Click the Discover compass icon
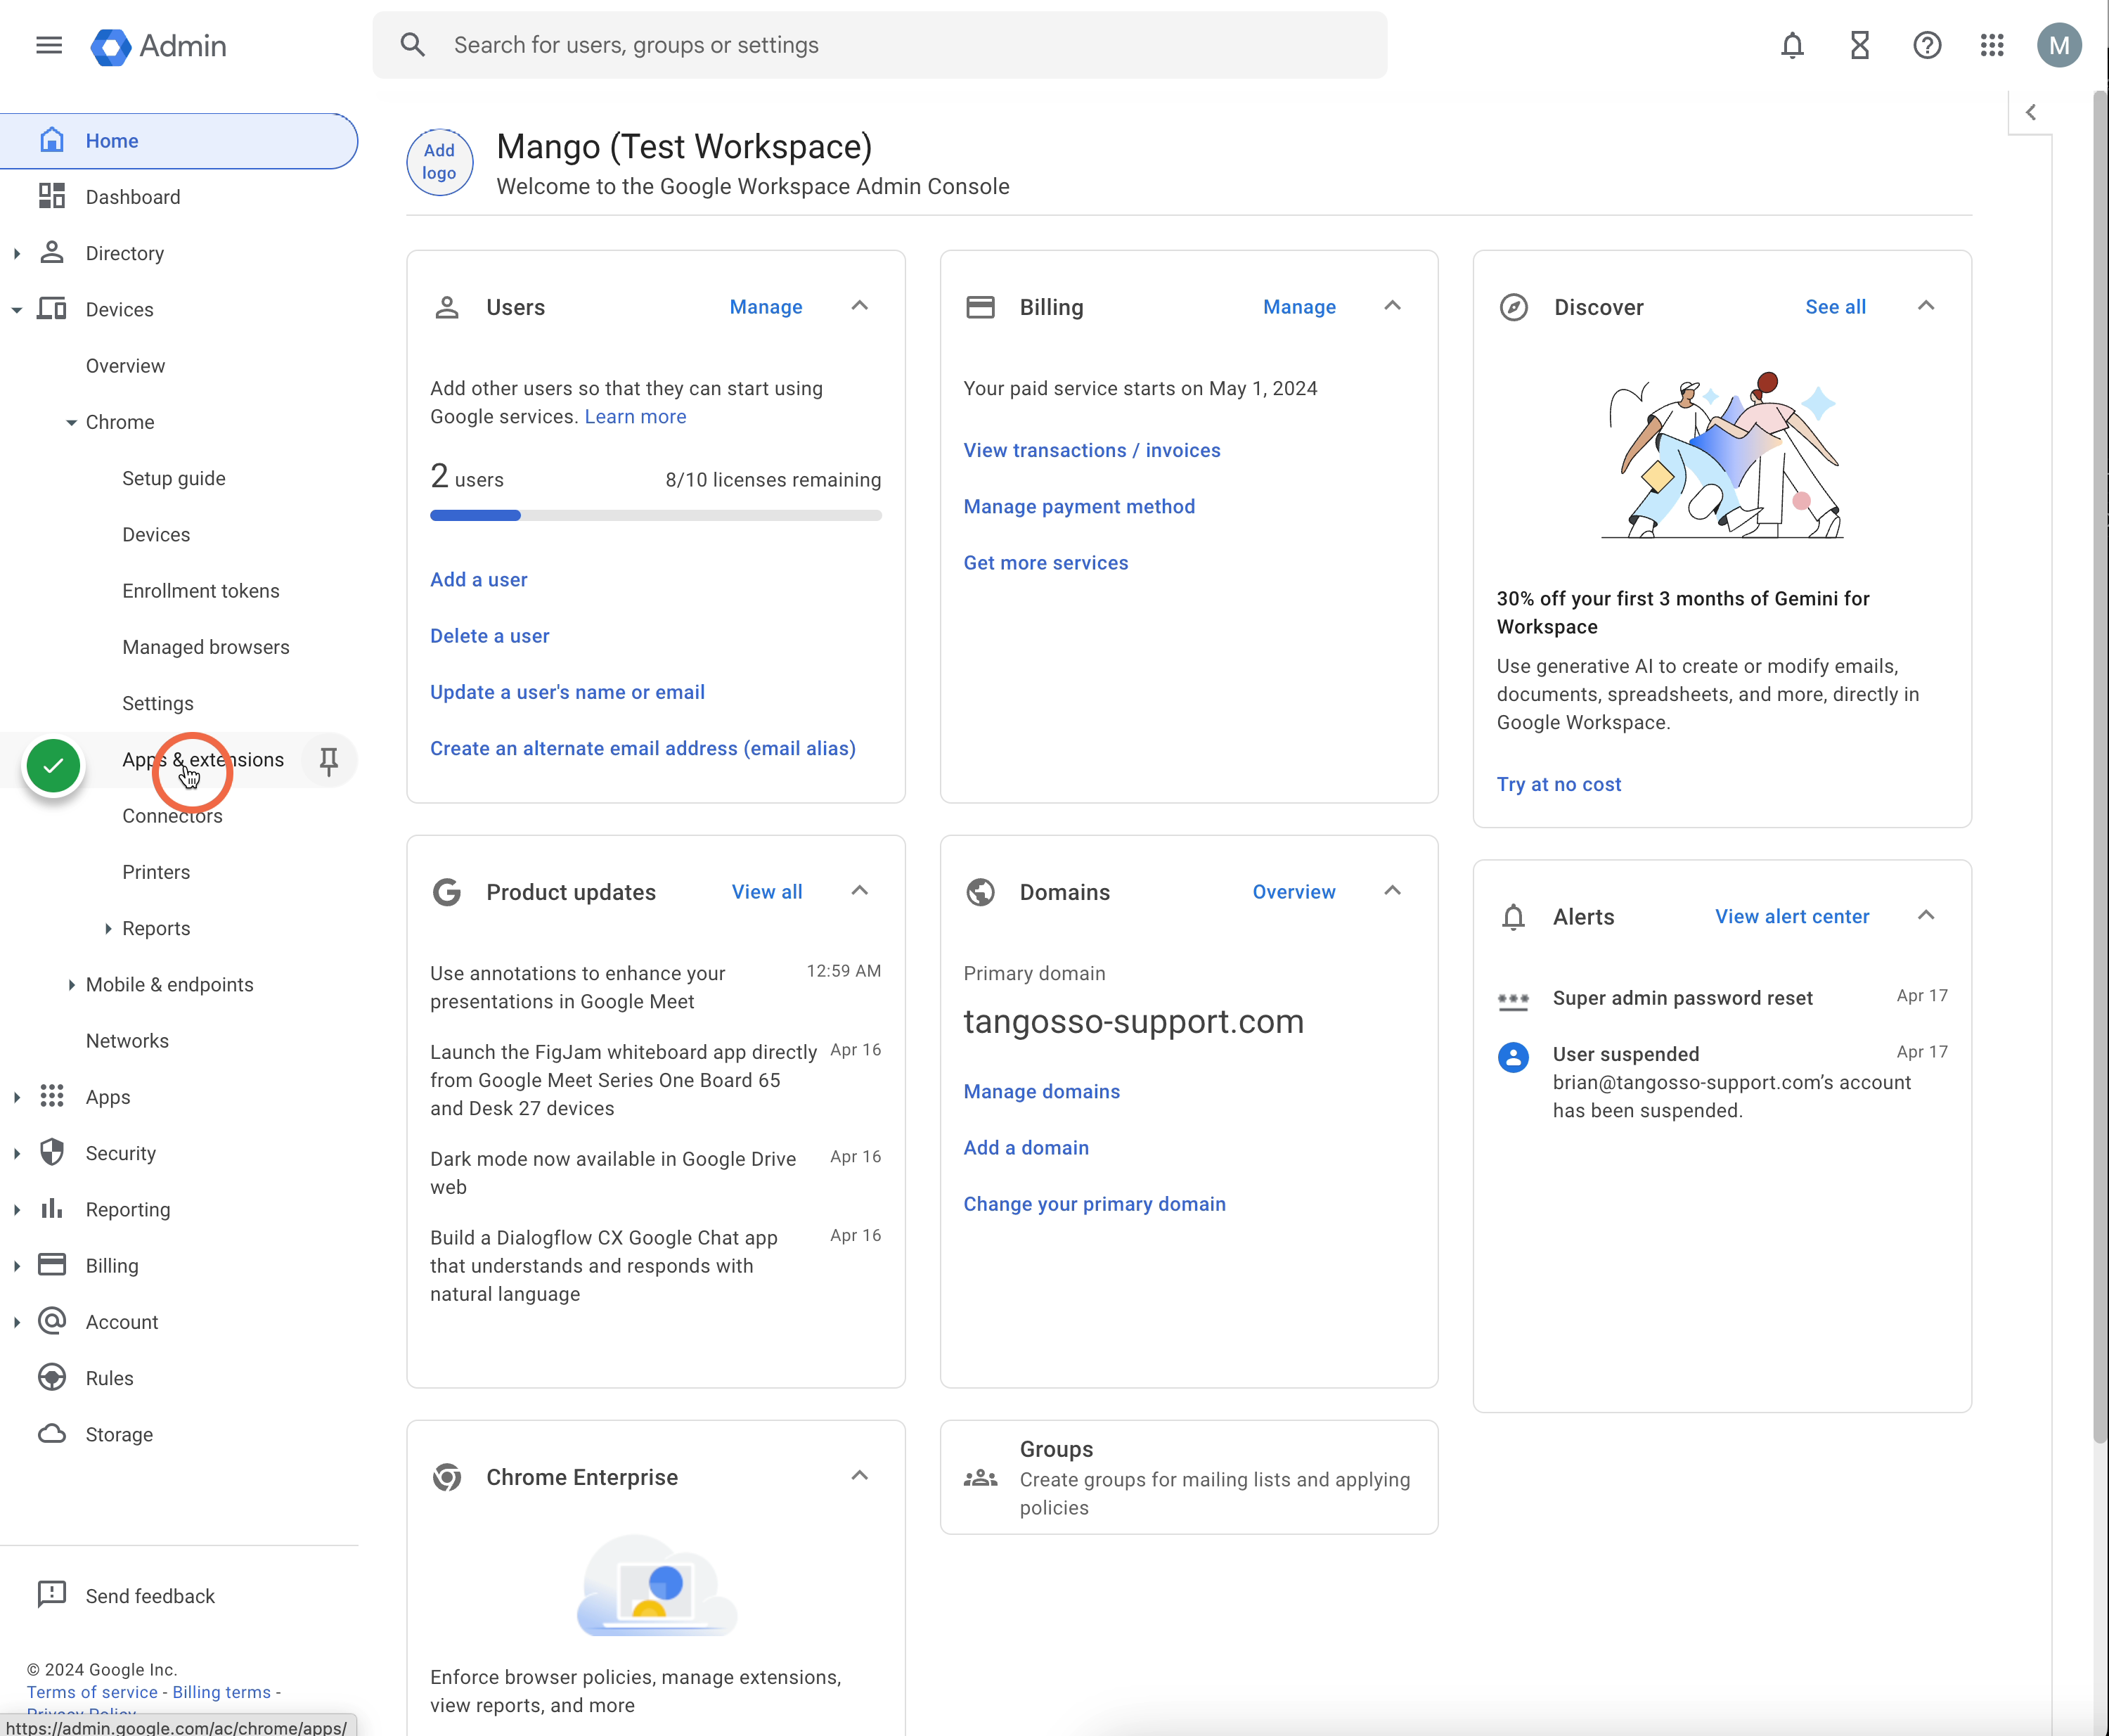The image size is (2109, 1736). [1513, 307]
